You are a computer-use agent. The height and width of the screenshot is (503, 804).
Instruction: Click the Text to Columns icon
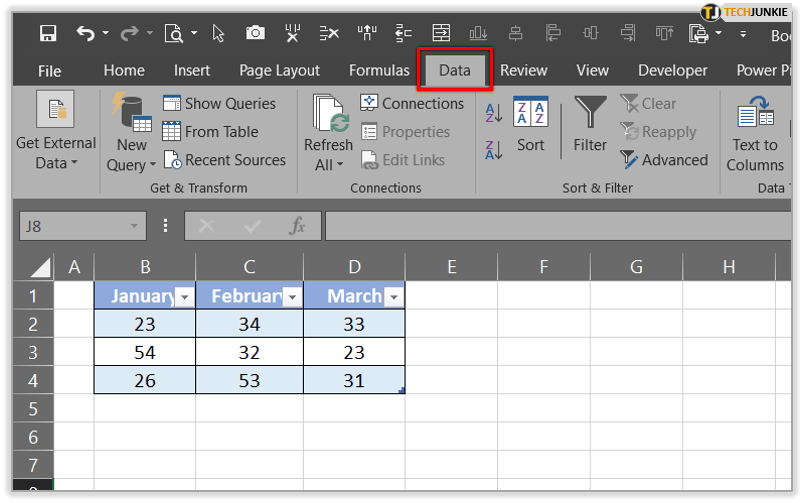[x=755, y=134]
